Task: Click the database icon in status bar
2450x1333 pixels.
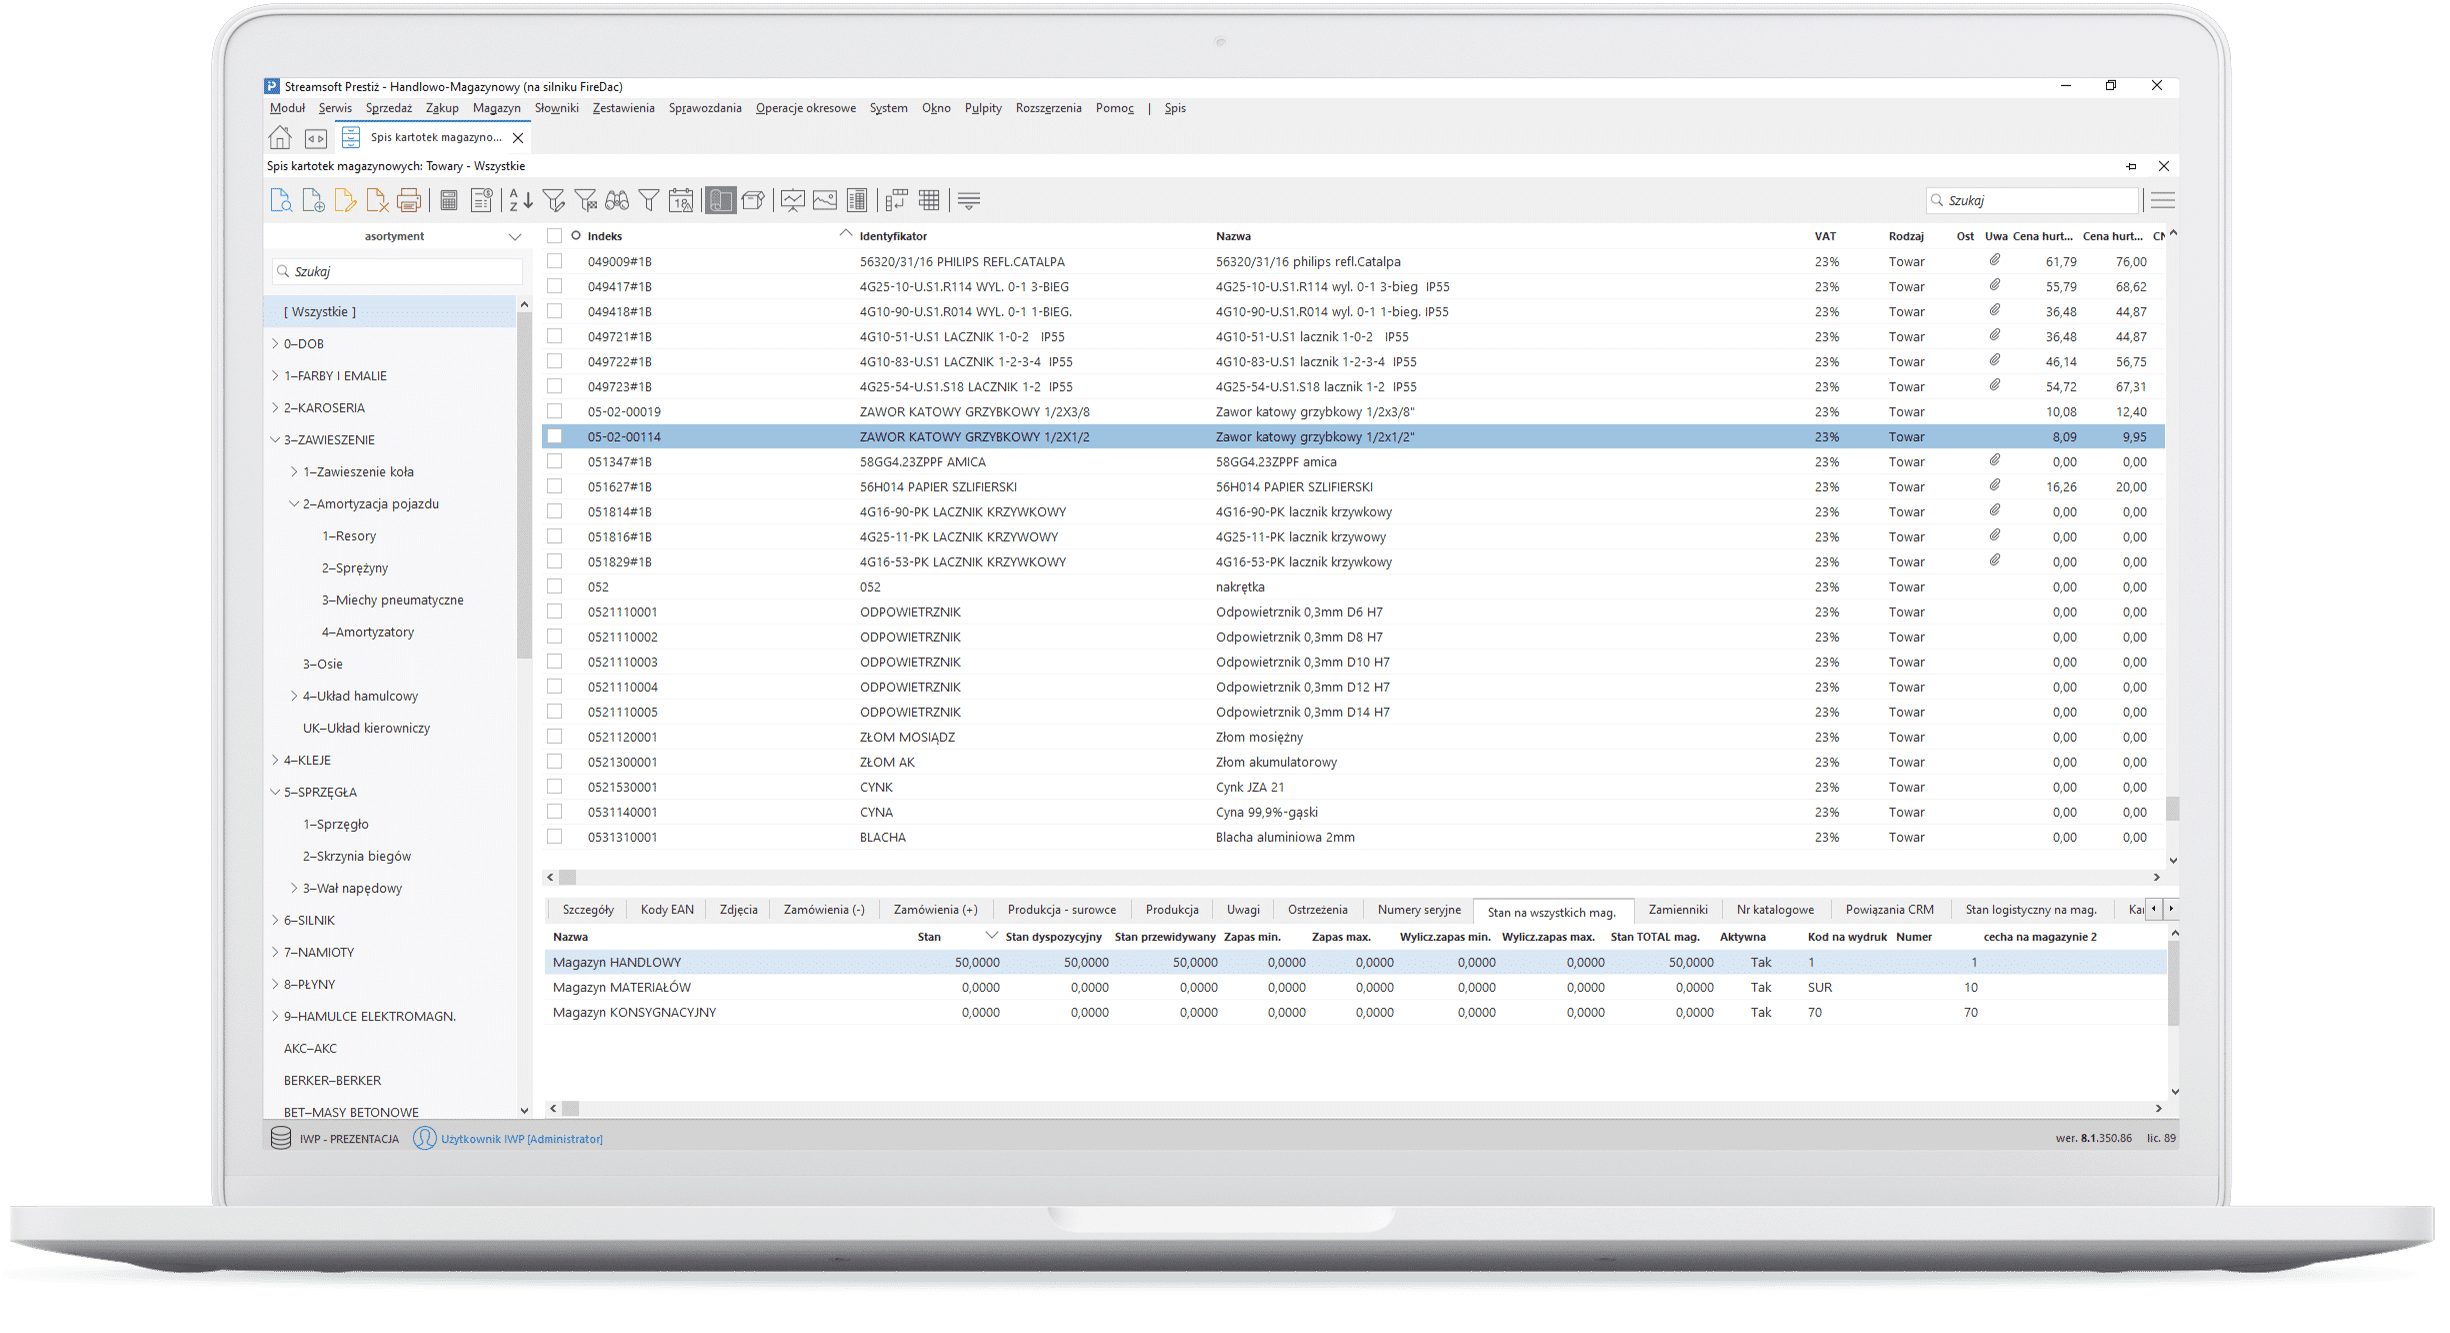Action: [x=281, y=1138]
